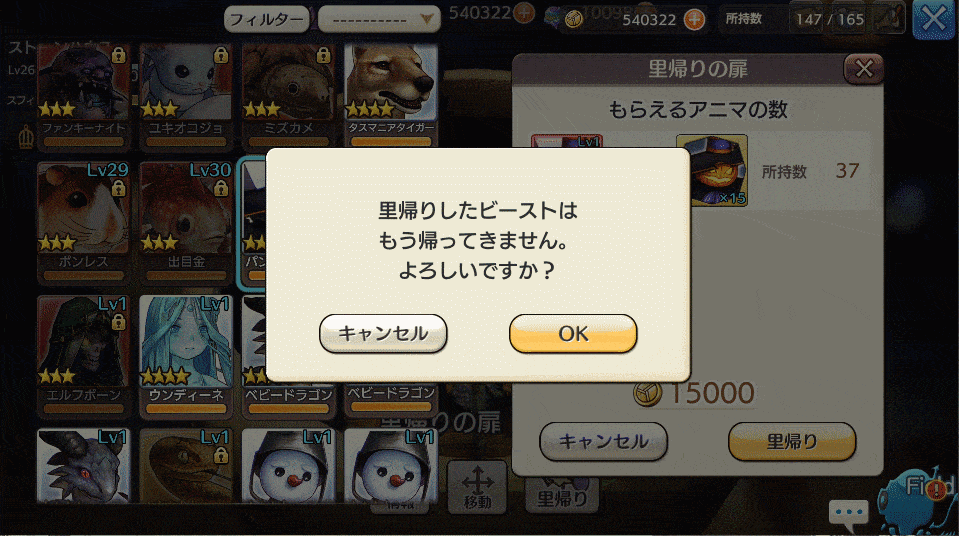The image size is (959, 536).
Task: Click the 里帰り tab at bottom bar
Action: point(561,496)
